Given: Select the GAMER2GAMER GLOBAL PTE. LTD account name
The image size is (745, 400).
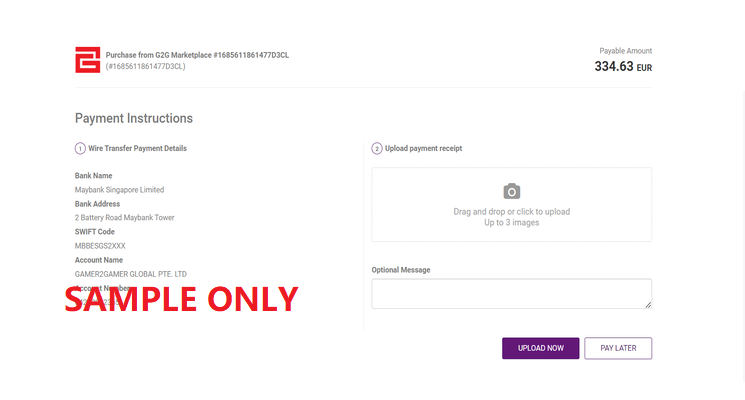Looking at the screenshot, I should point(130,274).
